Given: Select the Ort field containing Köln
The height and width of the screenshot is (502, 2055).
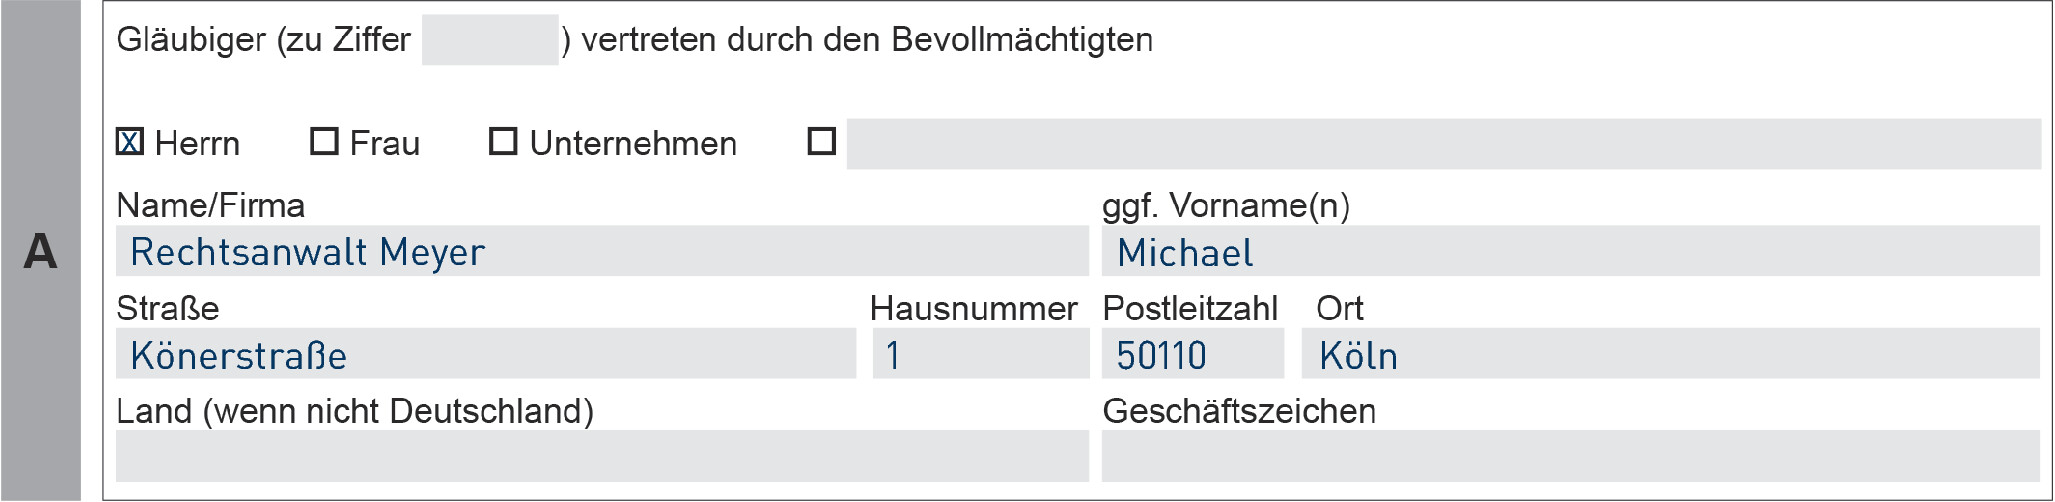Looking at the screenshot, I should pos(1670,354).
